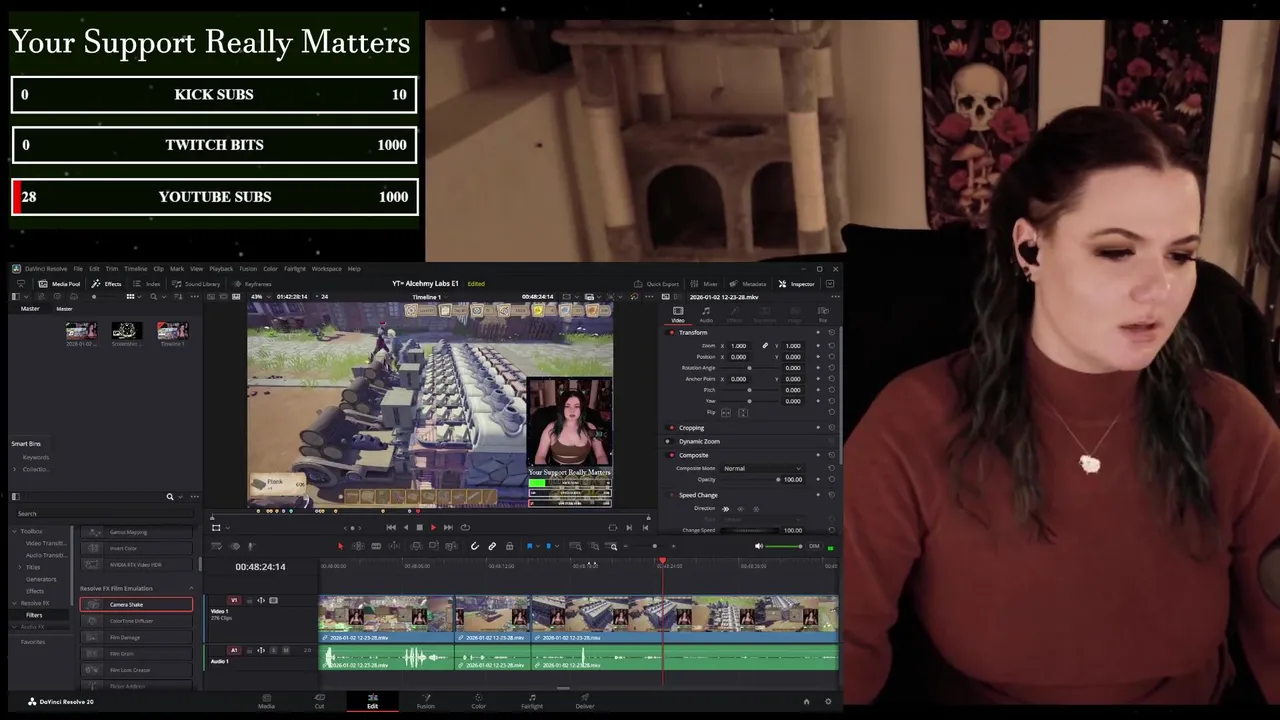Open the Workspace menu
1280x720 pixels.
tap(326, 269)
